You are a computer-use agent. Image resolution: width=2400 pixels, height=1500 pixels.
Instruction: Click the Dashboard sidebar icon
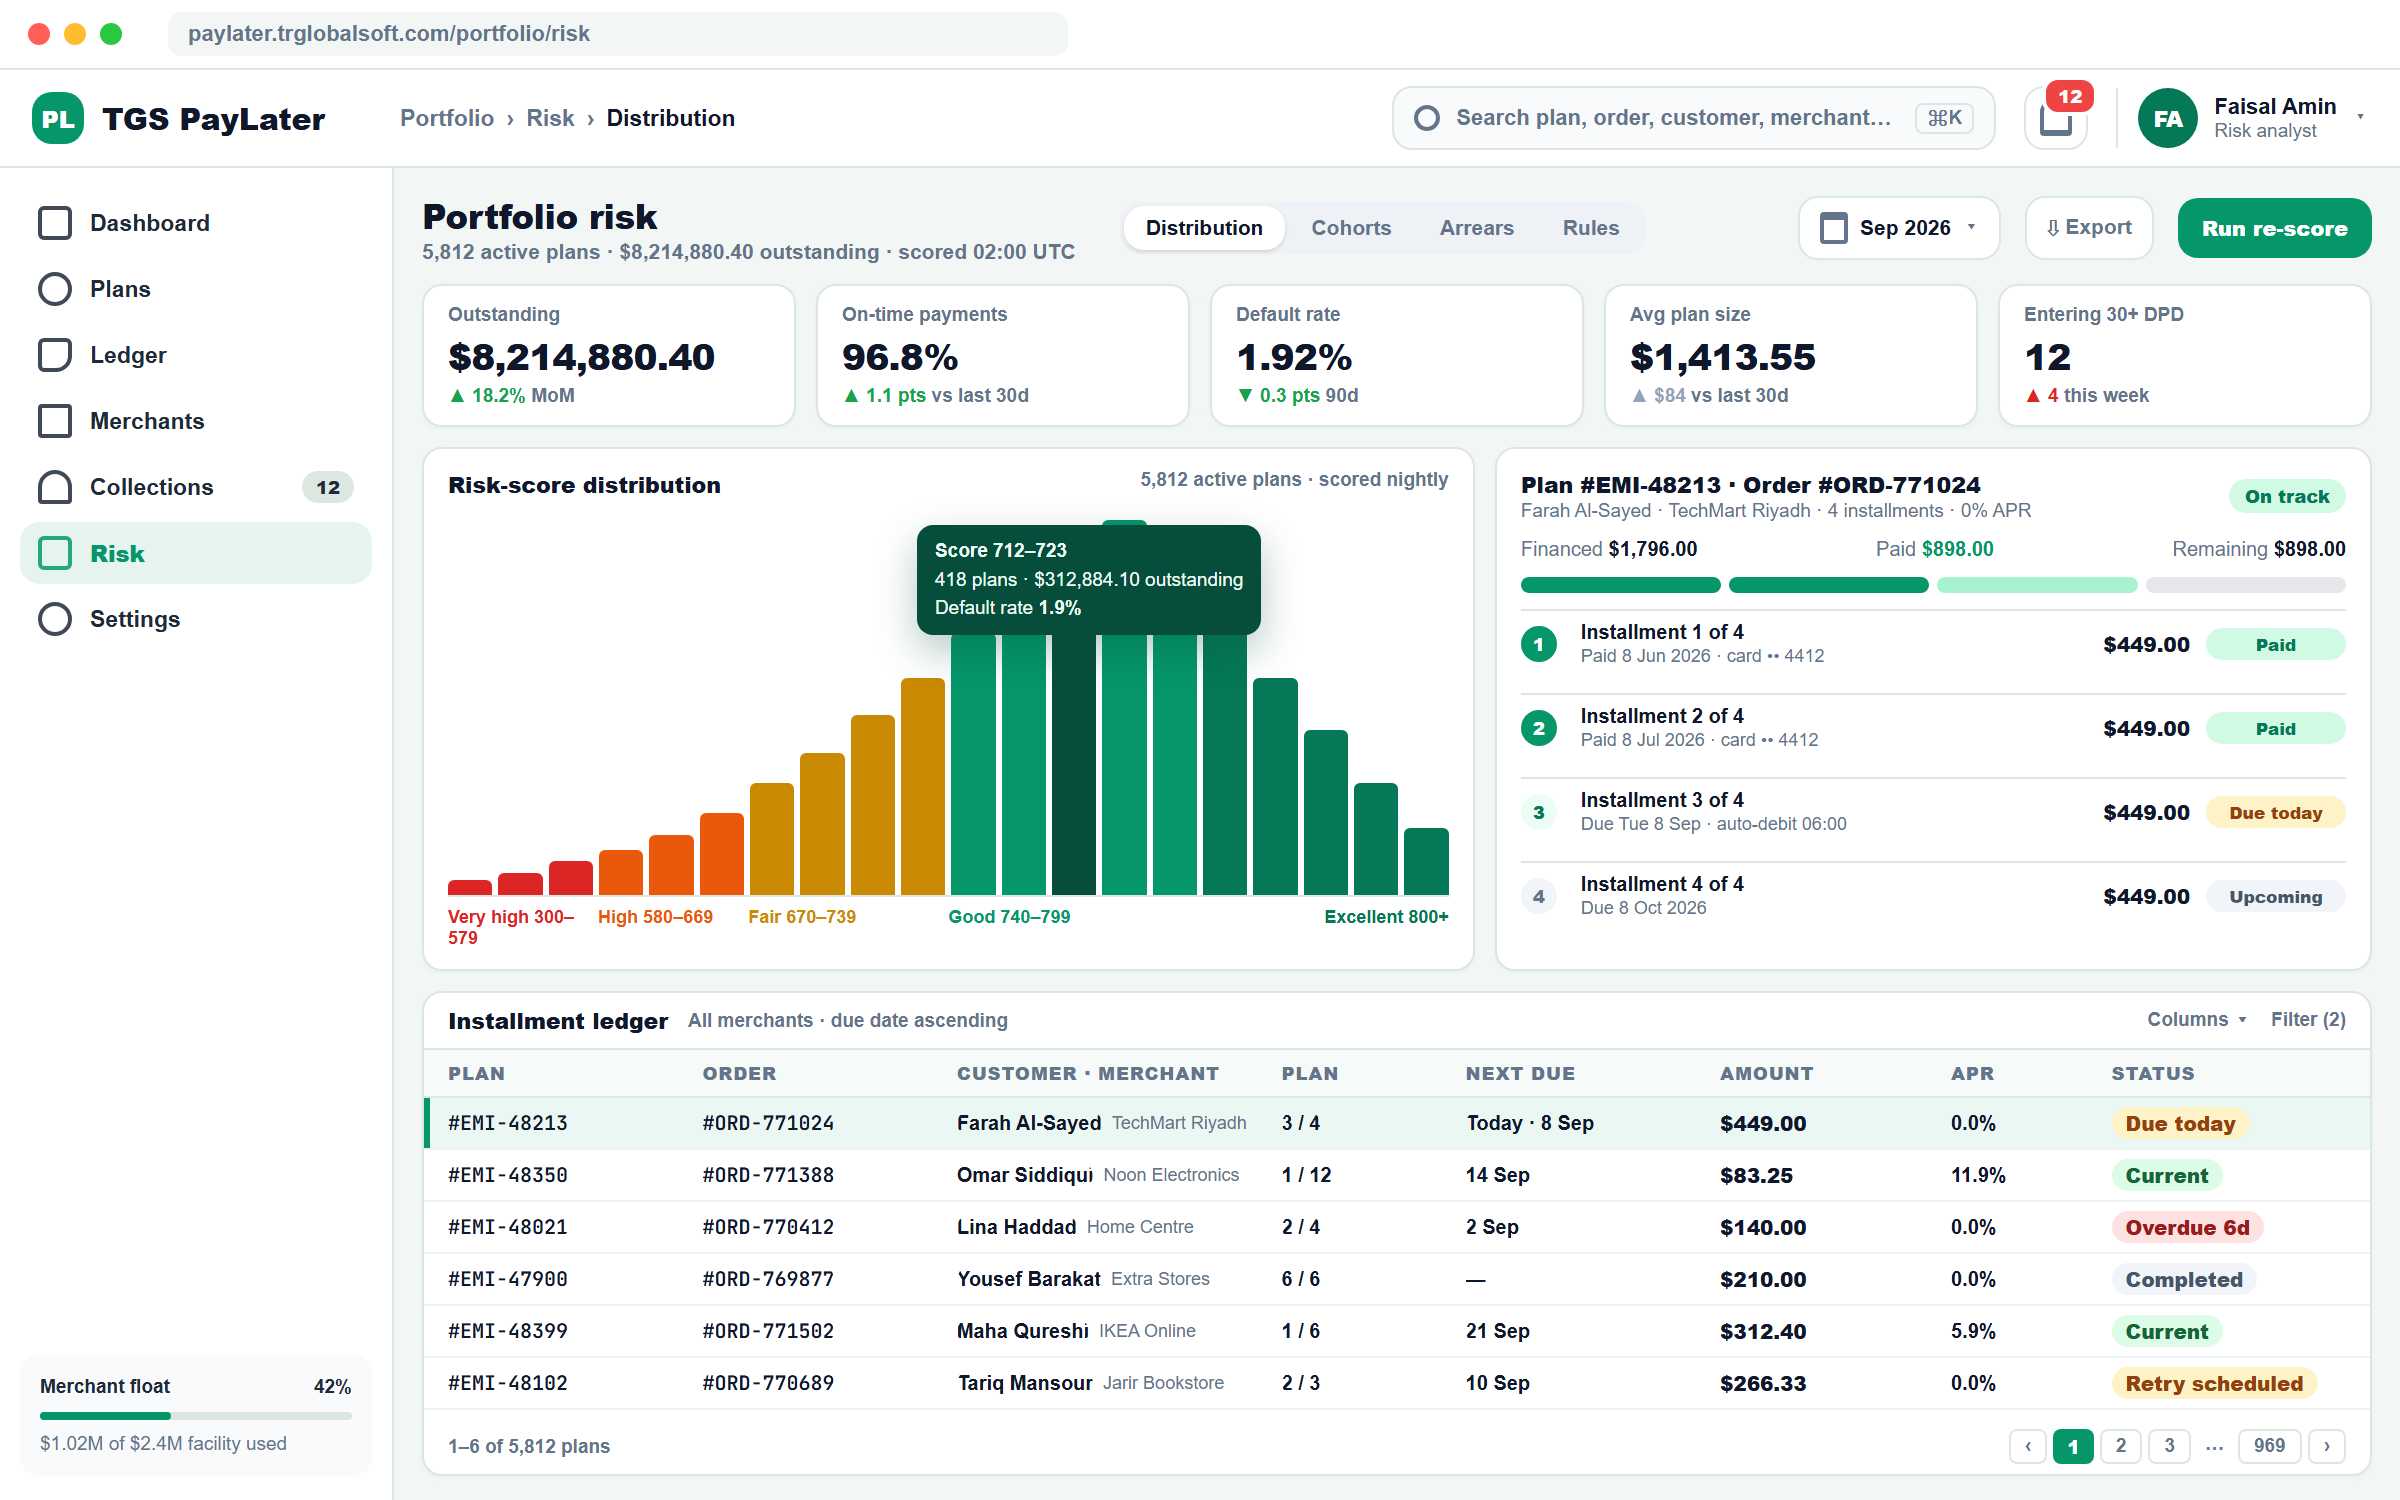pos(55,223)
